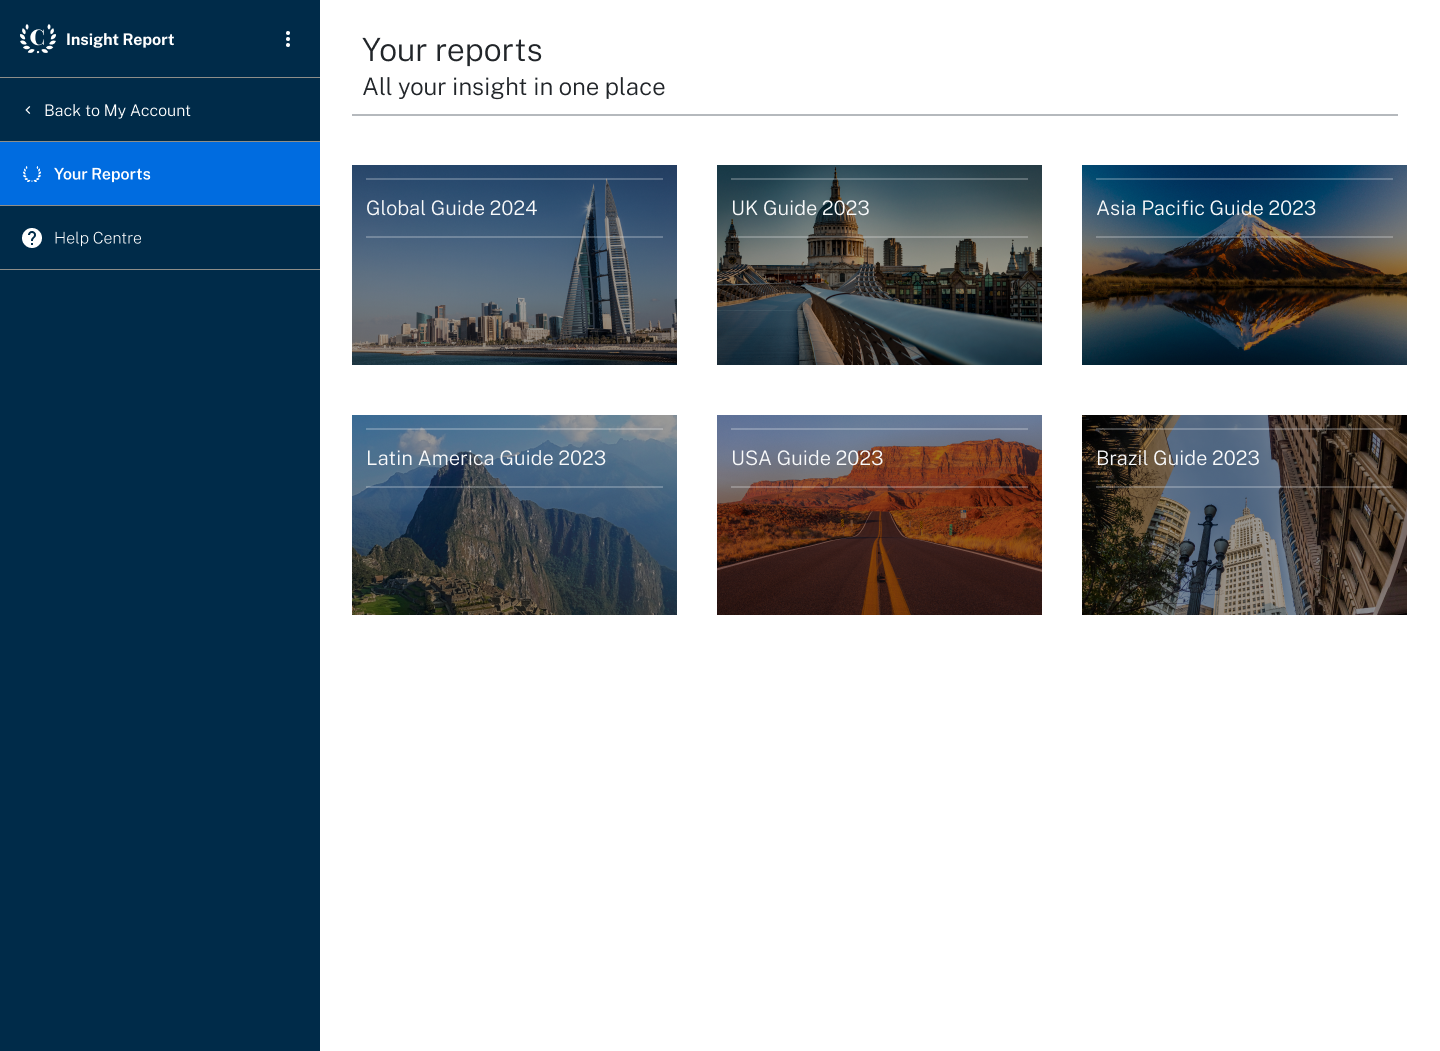Click the 'Your reports' page heading
This screenshot has width=1440, height=1051.
click(x=452, y=50)
